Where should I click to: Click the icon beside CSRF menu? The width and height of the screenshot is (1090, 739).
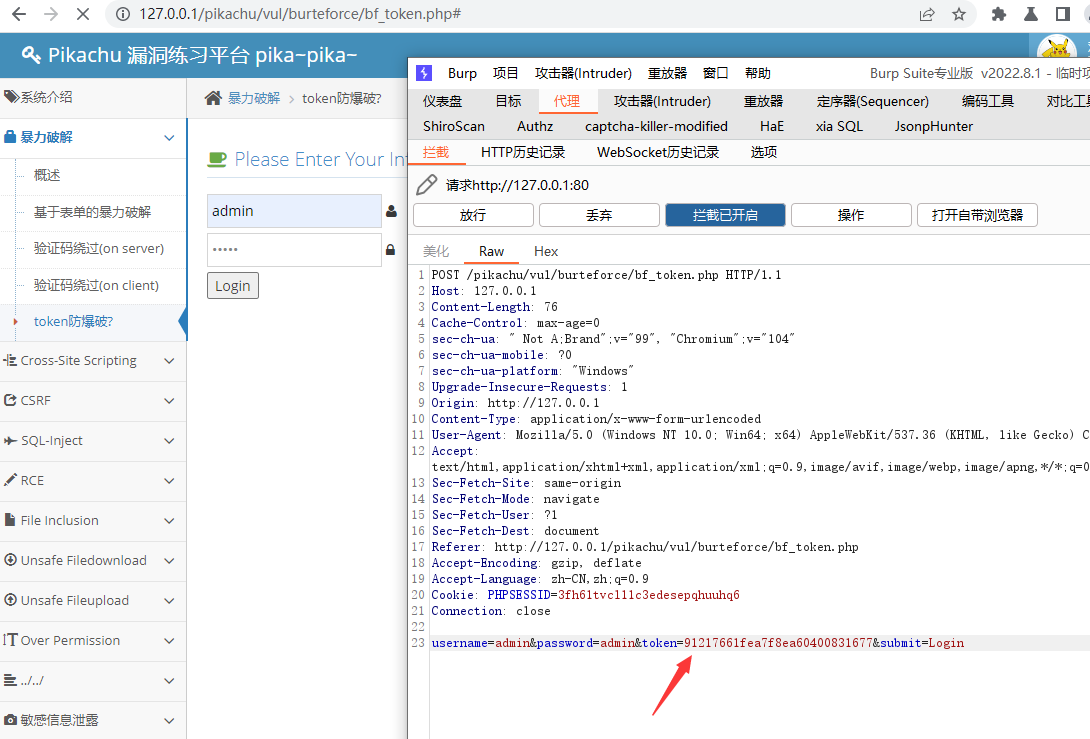tap(10, 400)
